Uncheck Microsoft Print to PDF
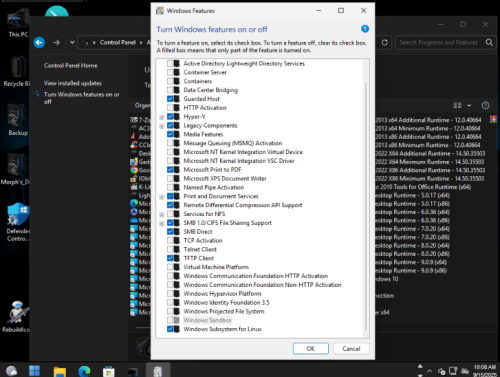 [x=170, y=169]
